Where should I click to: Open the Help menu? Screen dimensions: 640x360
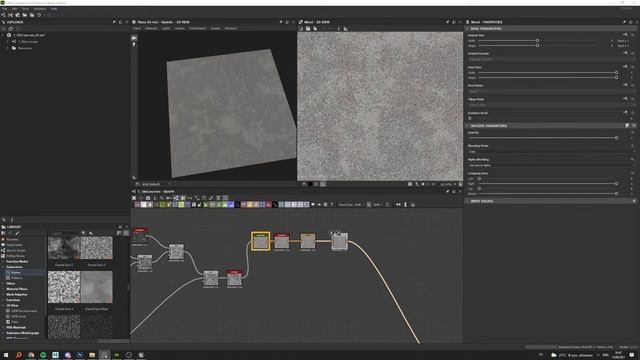(54, 9)
